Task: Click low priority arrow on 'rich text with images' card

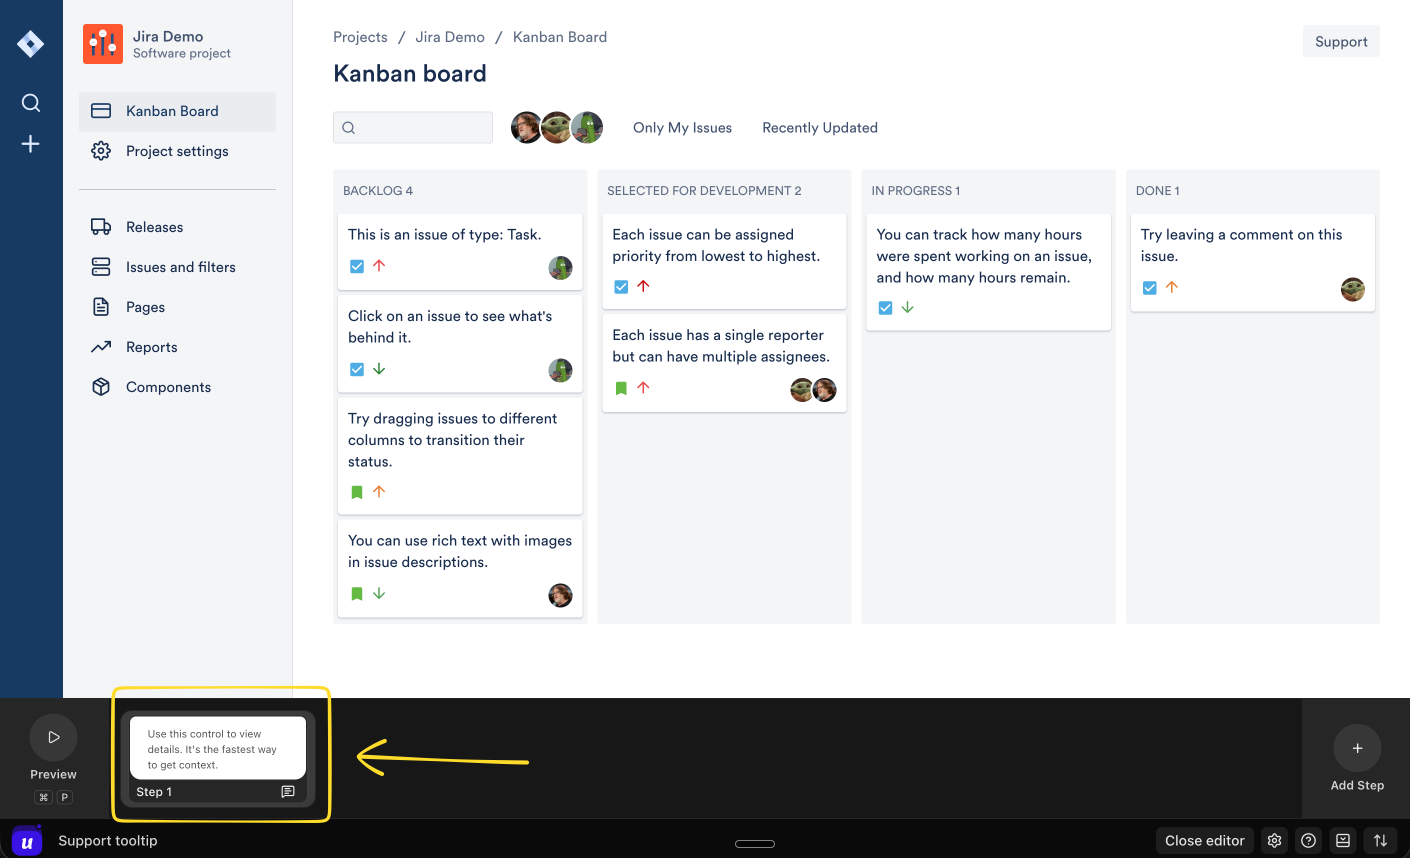Action: 379,594
